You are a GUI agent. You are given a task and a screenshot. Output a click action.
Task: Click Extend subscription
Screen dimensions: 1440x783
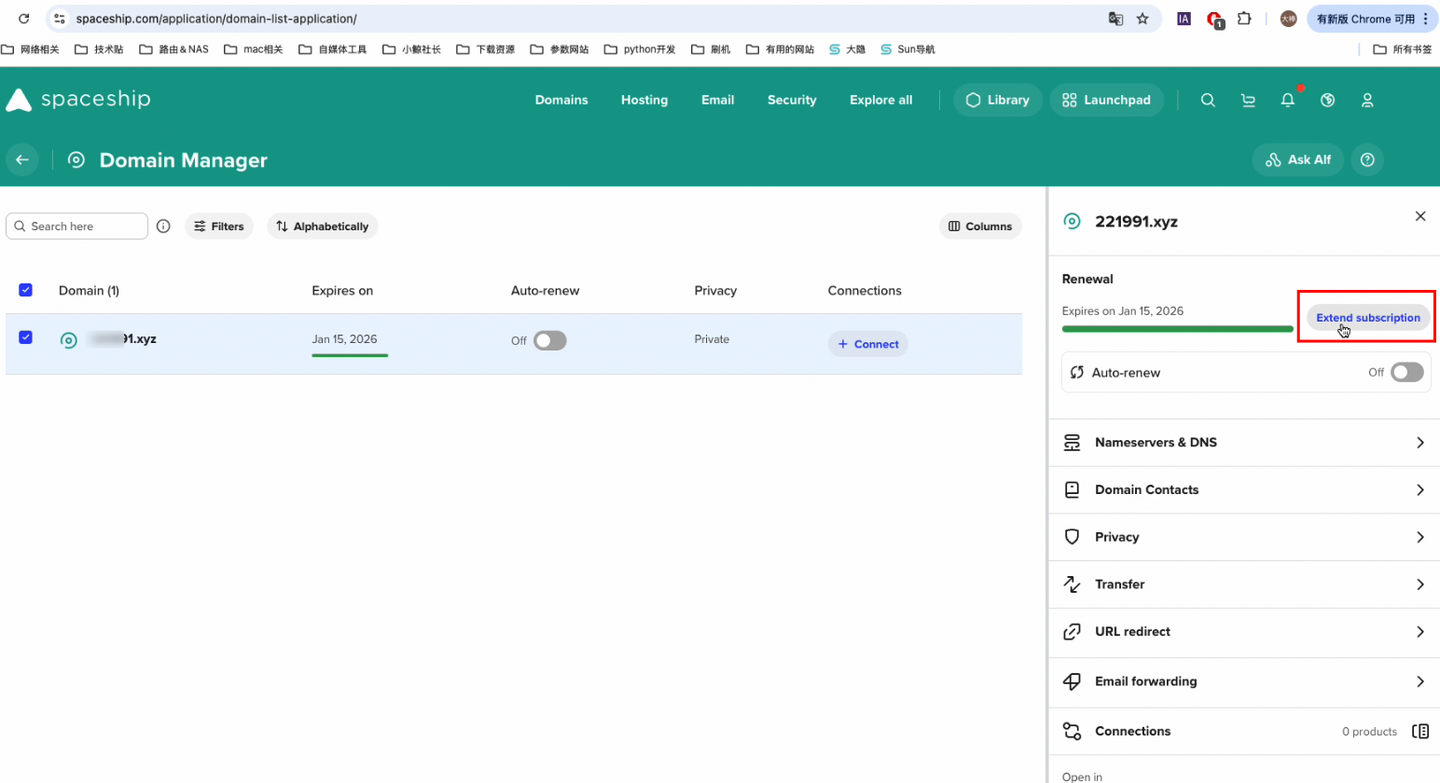[x=1368, y=318]
